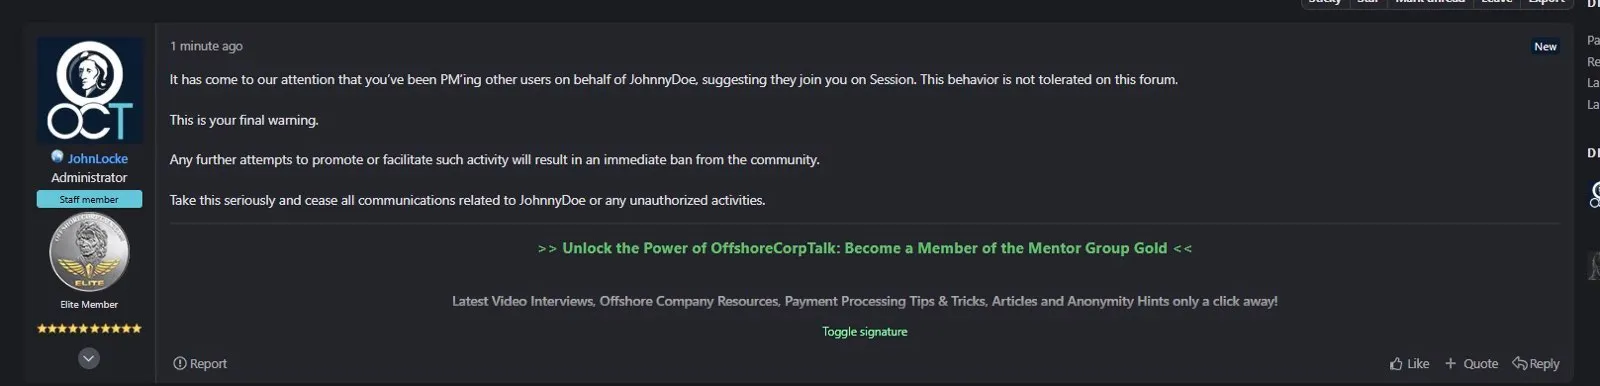
Task: Toggle Star on this conversation
Action: click(x=1367, y=2)
